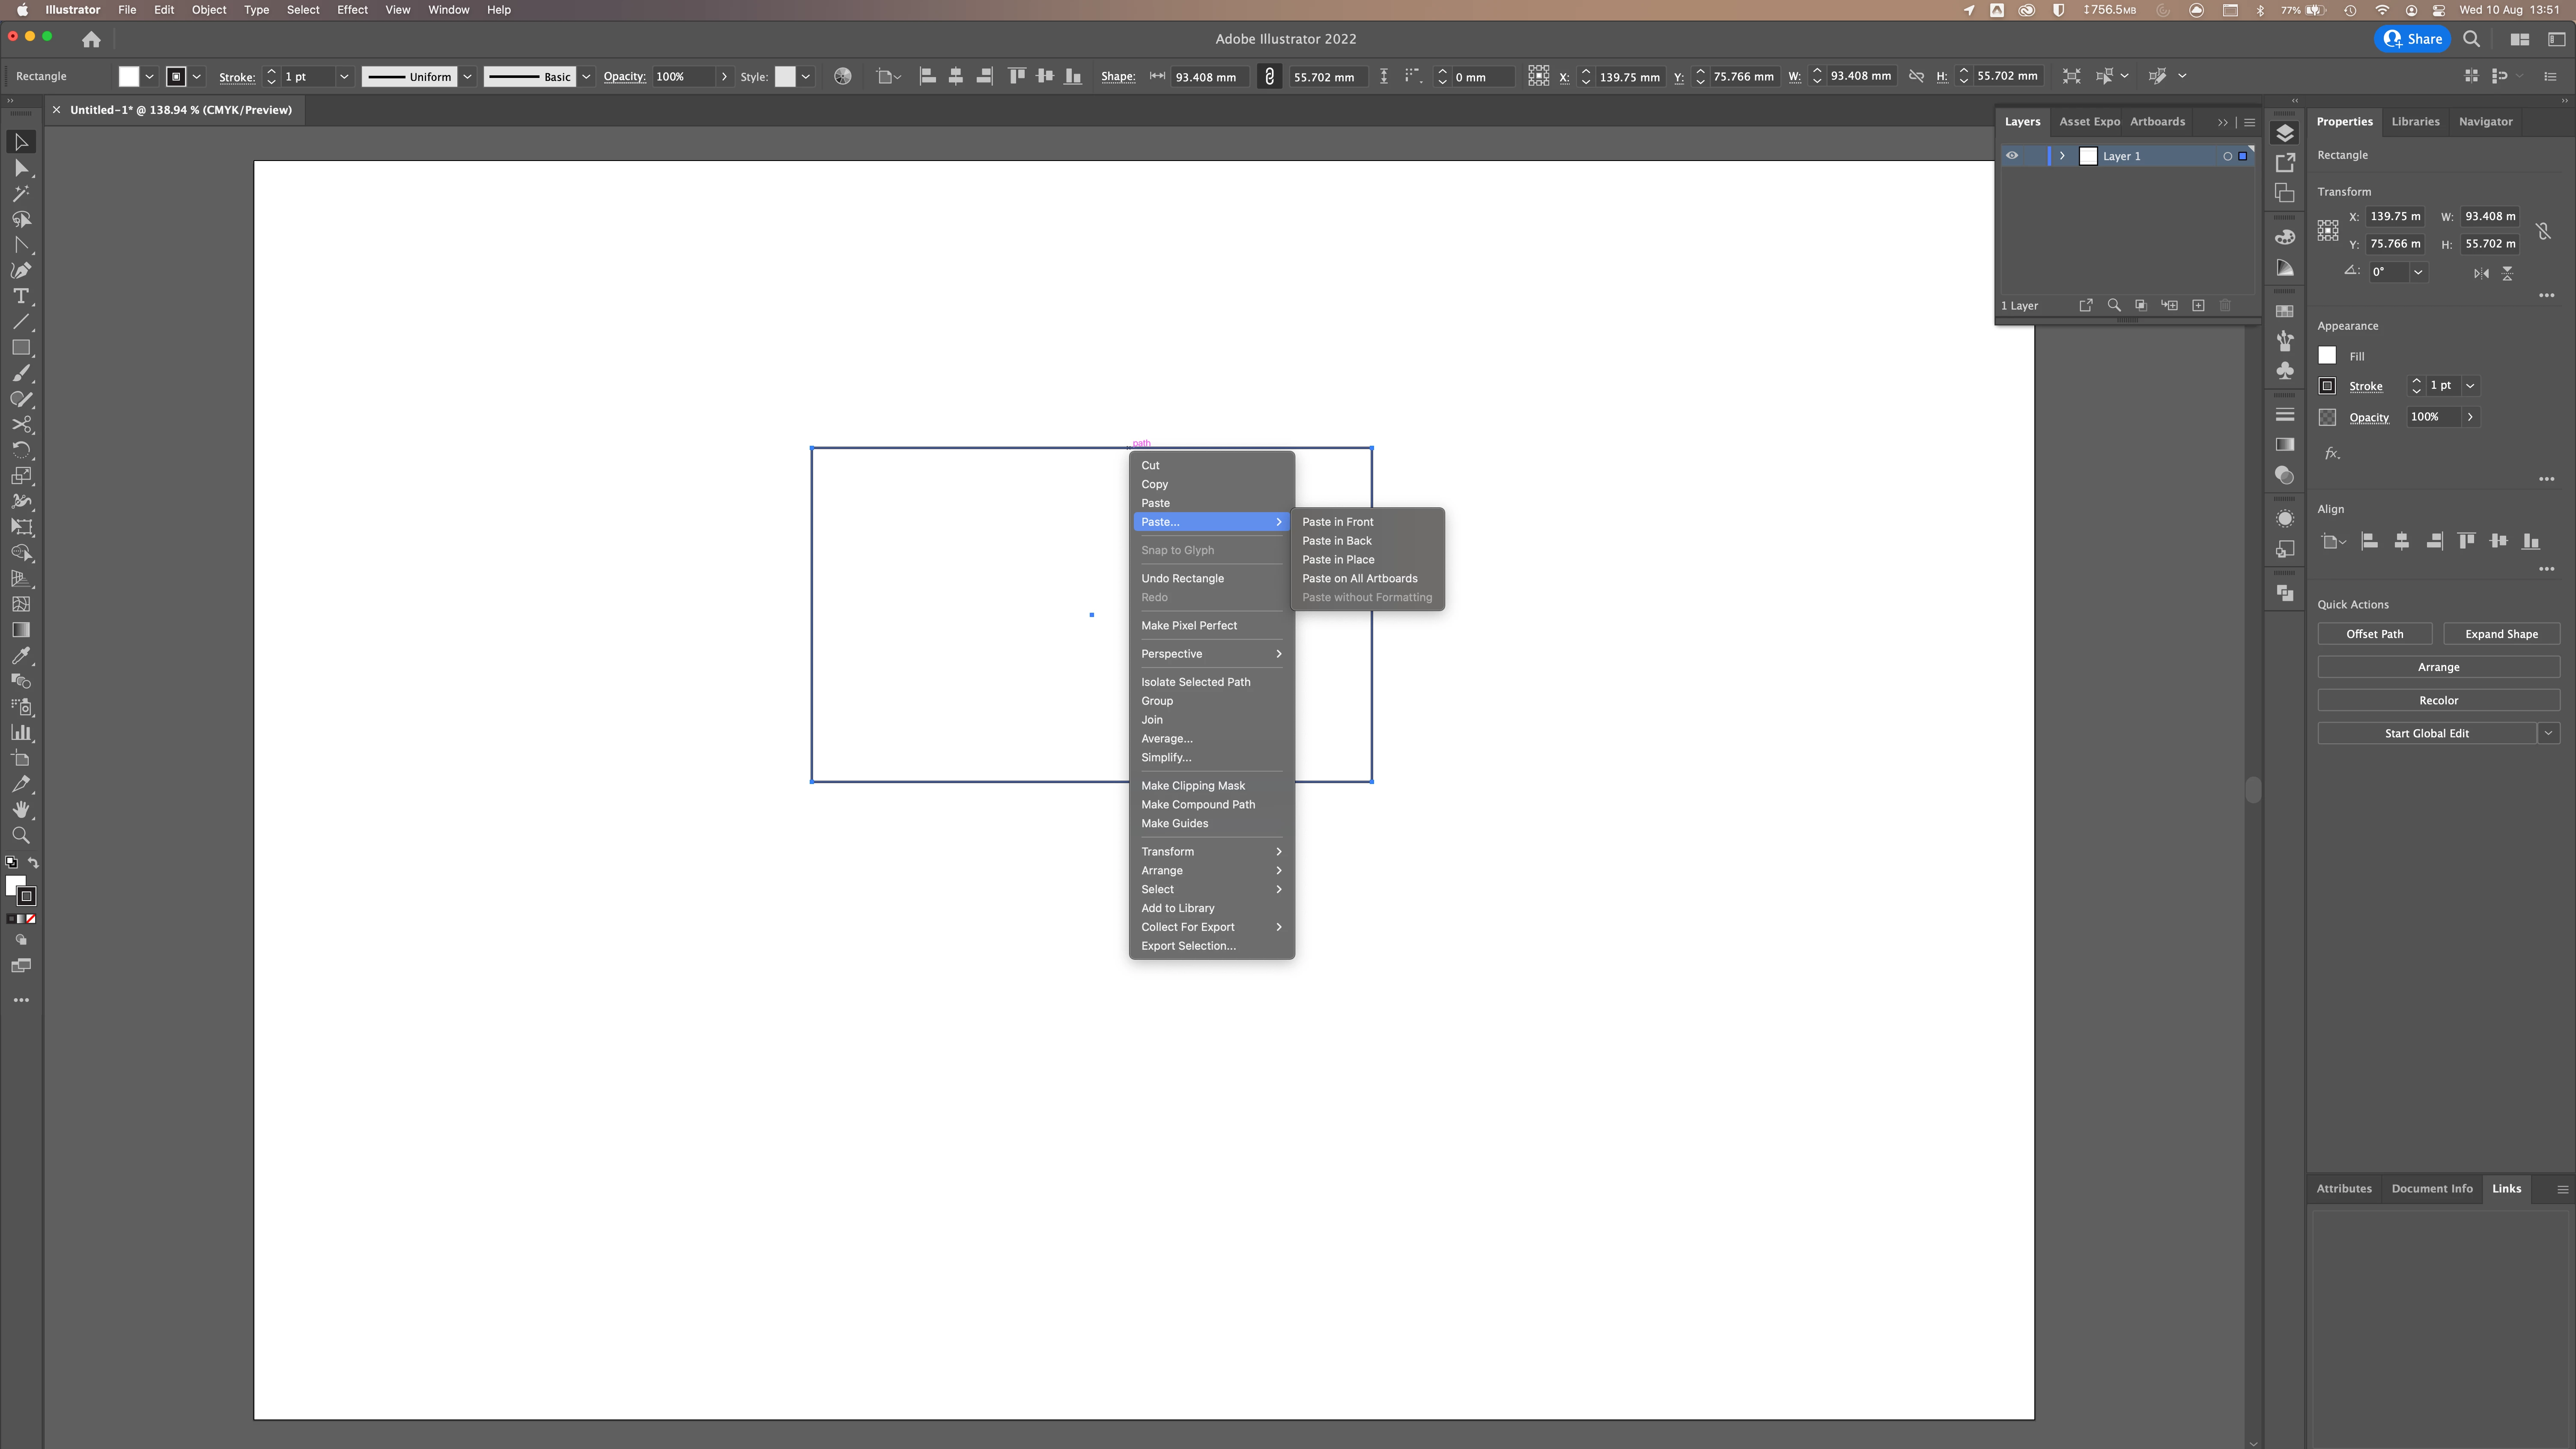2576x1449 pixels.
Task: Click the Recolor button
Action: pyautogui.click(x=2438, y=701)
